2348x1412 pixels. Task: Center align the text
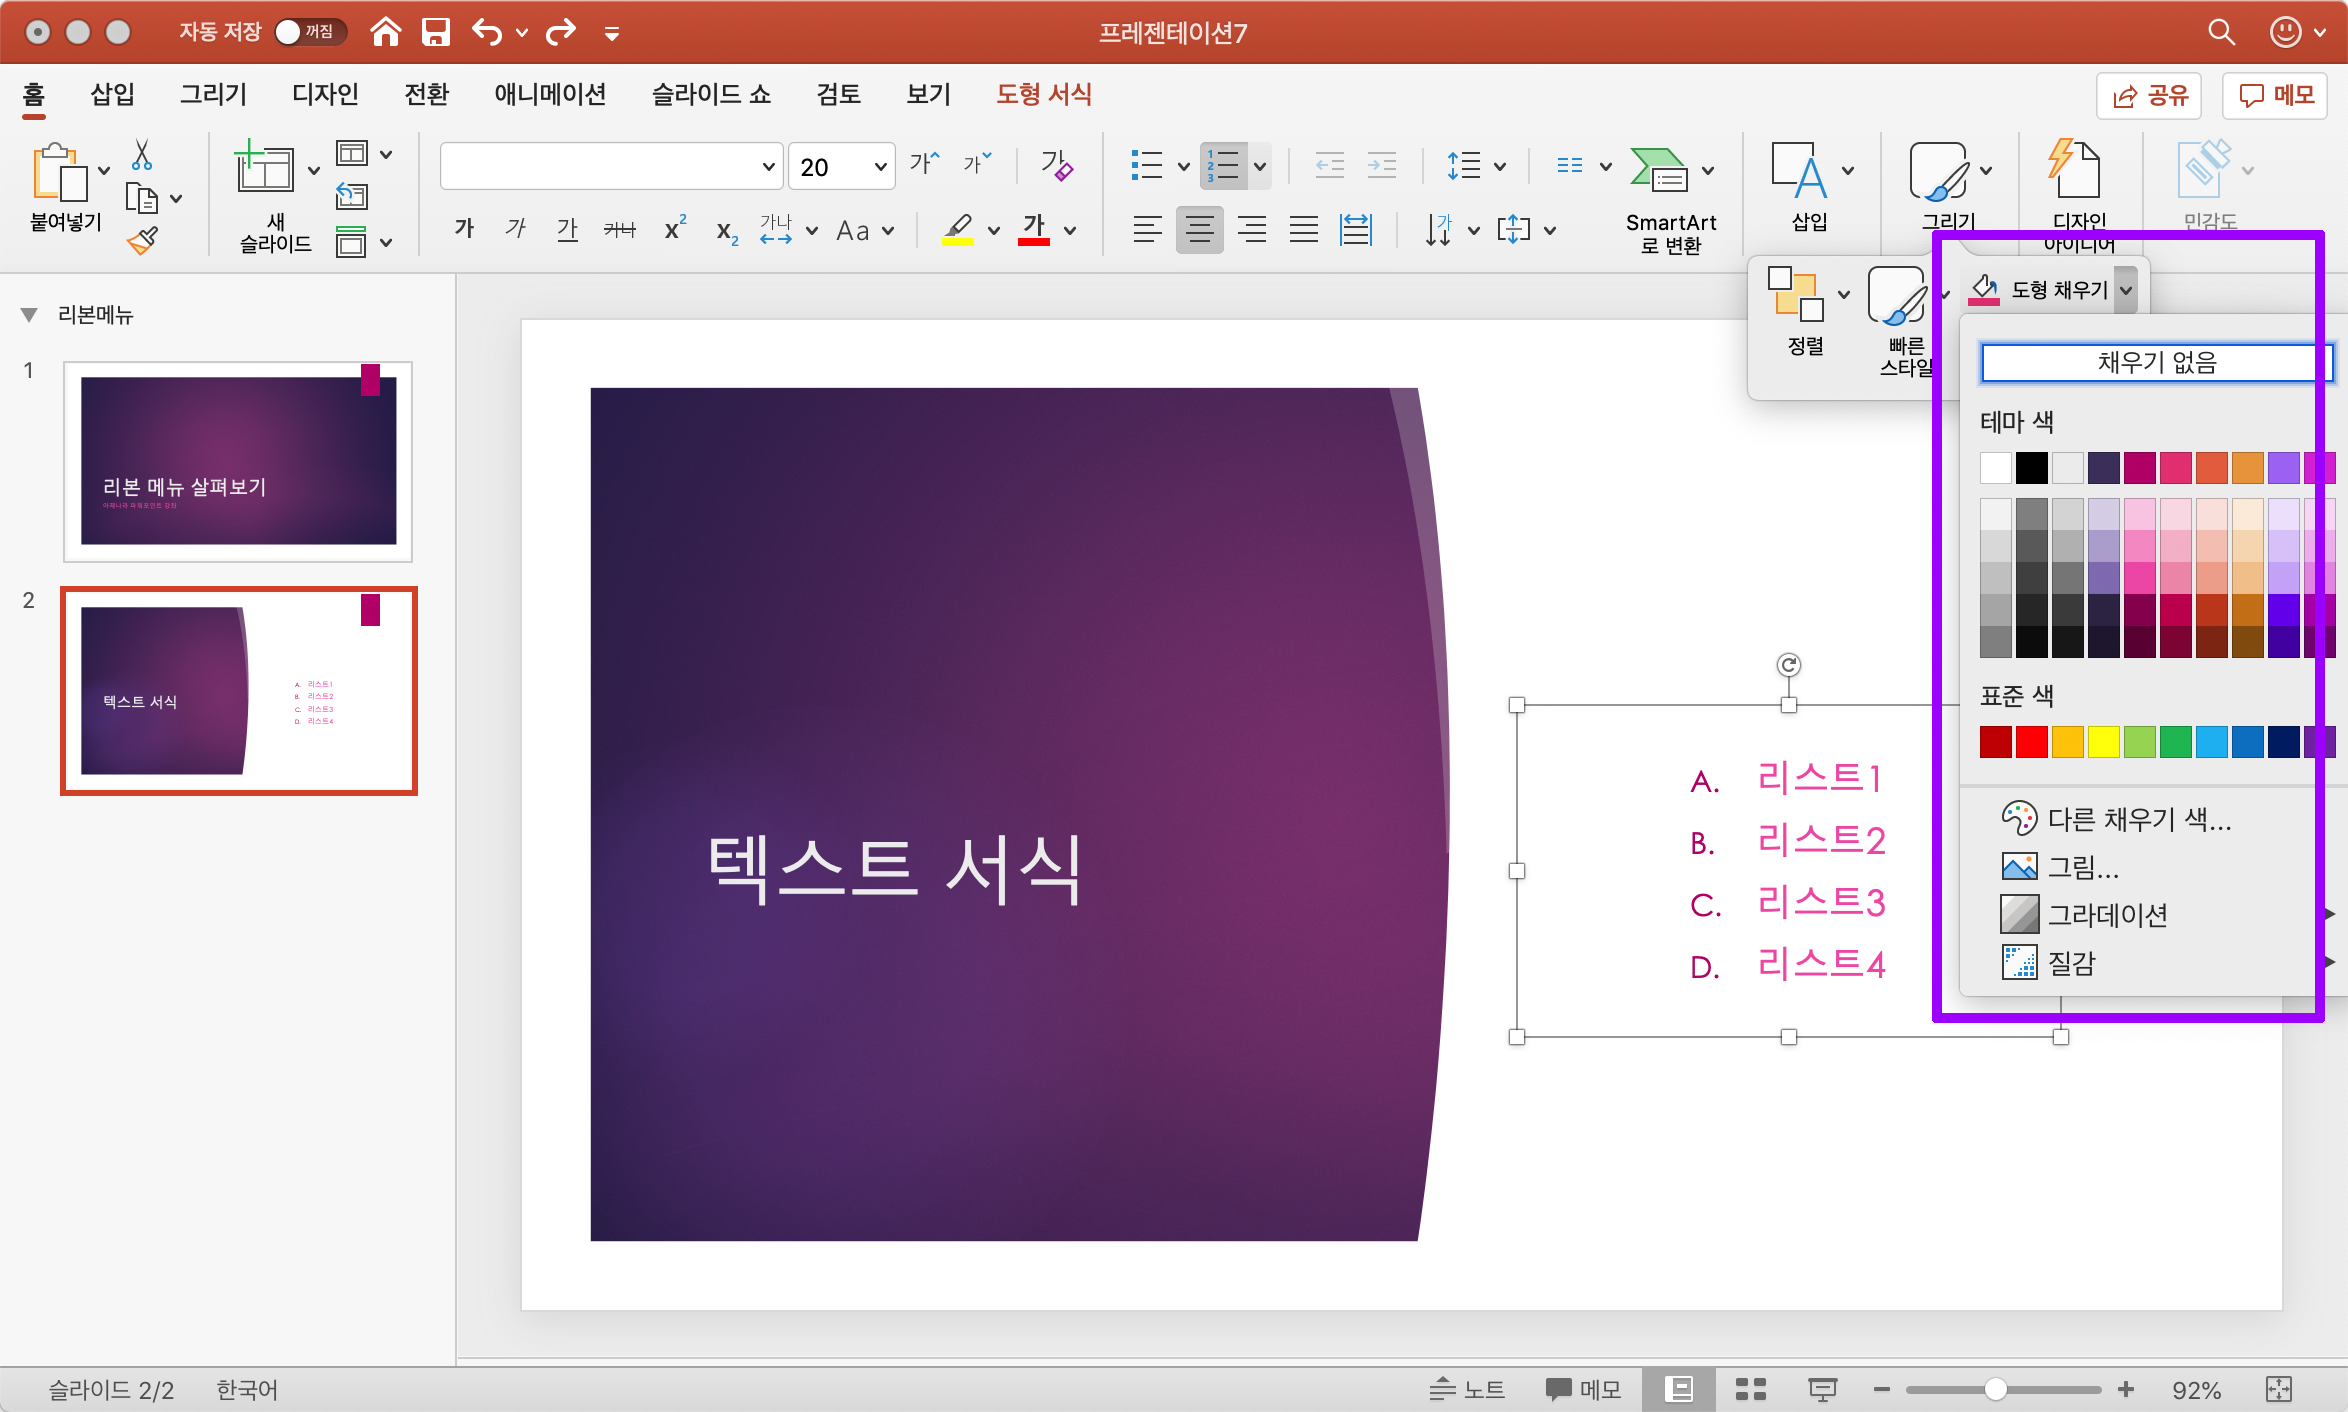click(x=1199, y=230)
